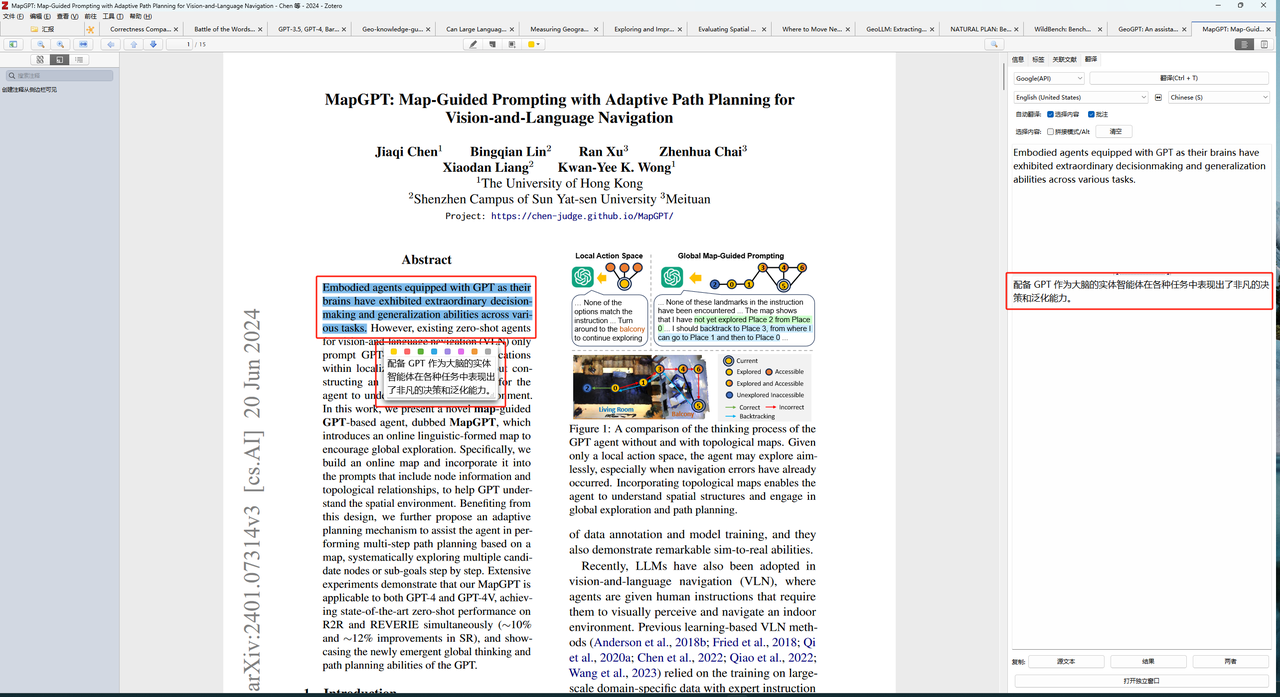Zoom in on the PDF page
Viewport: 1280px width, 697px height.
(60, 44)
